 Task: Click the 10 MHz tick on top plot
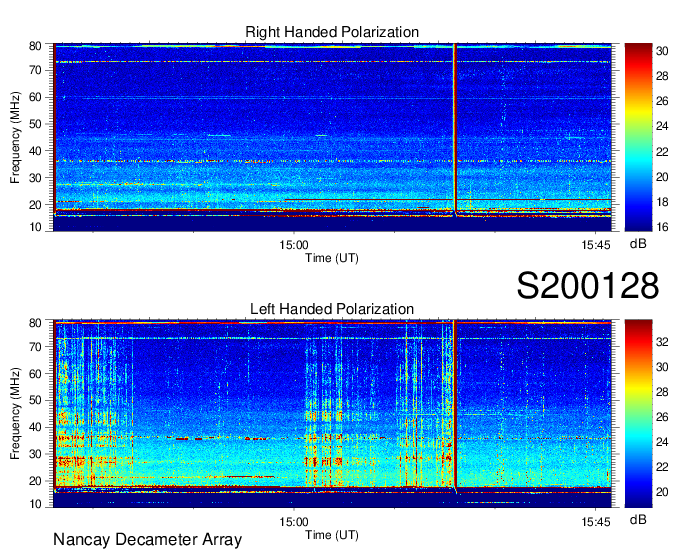click(35, 227)
